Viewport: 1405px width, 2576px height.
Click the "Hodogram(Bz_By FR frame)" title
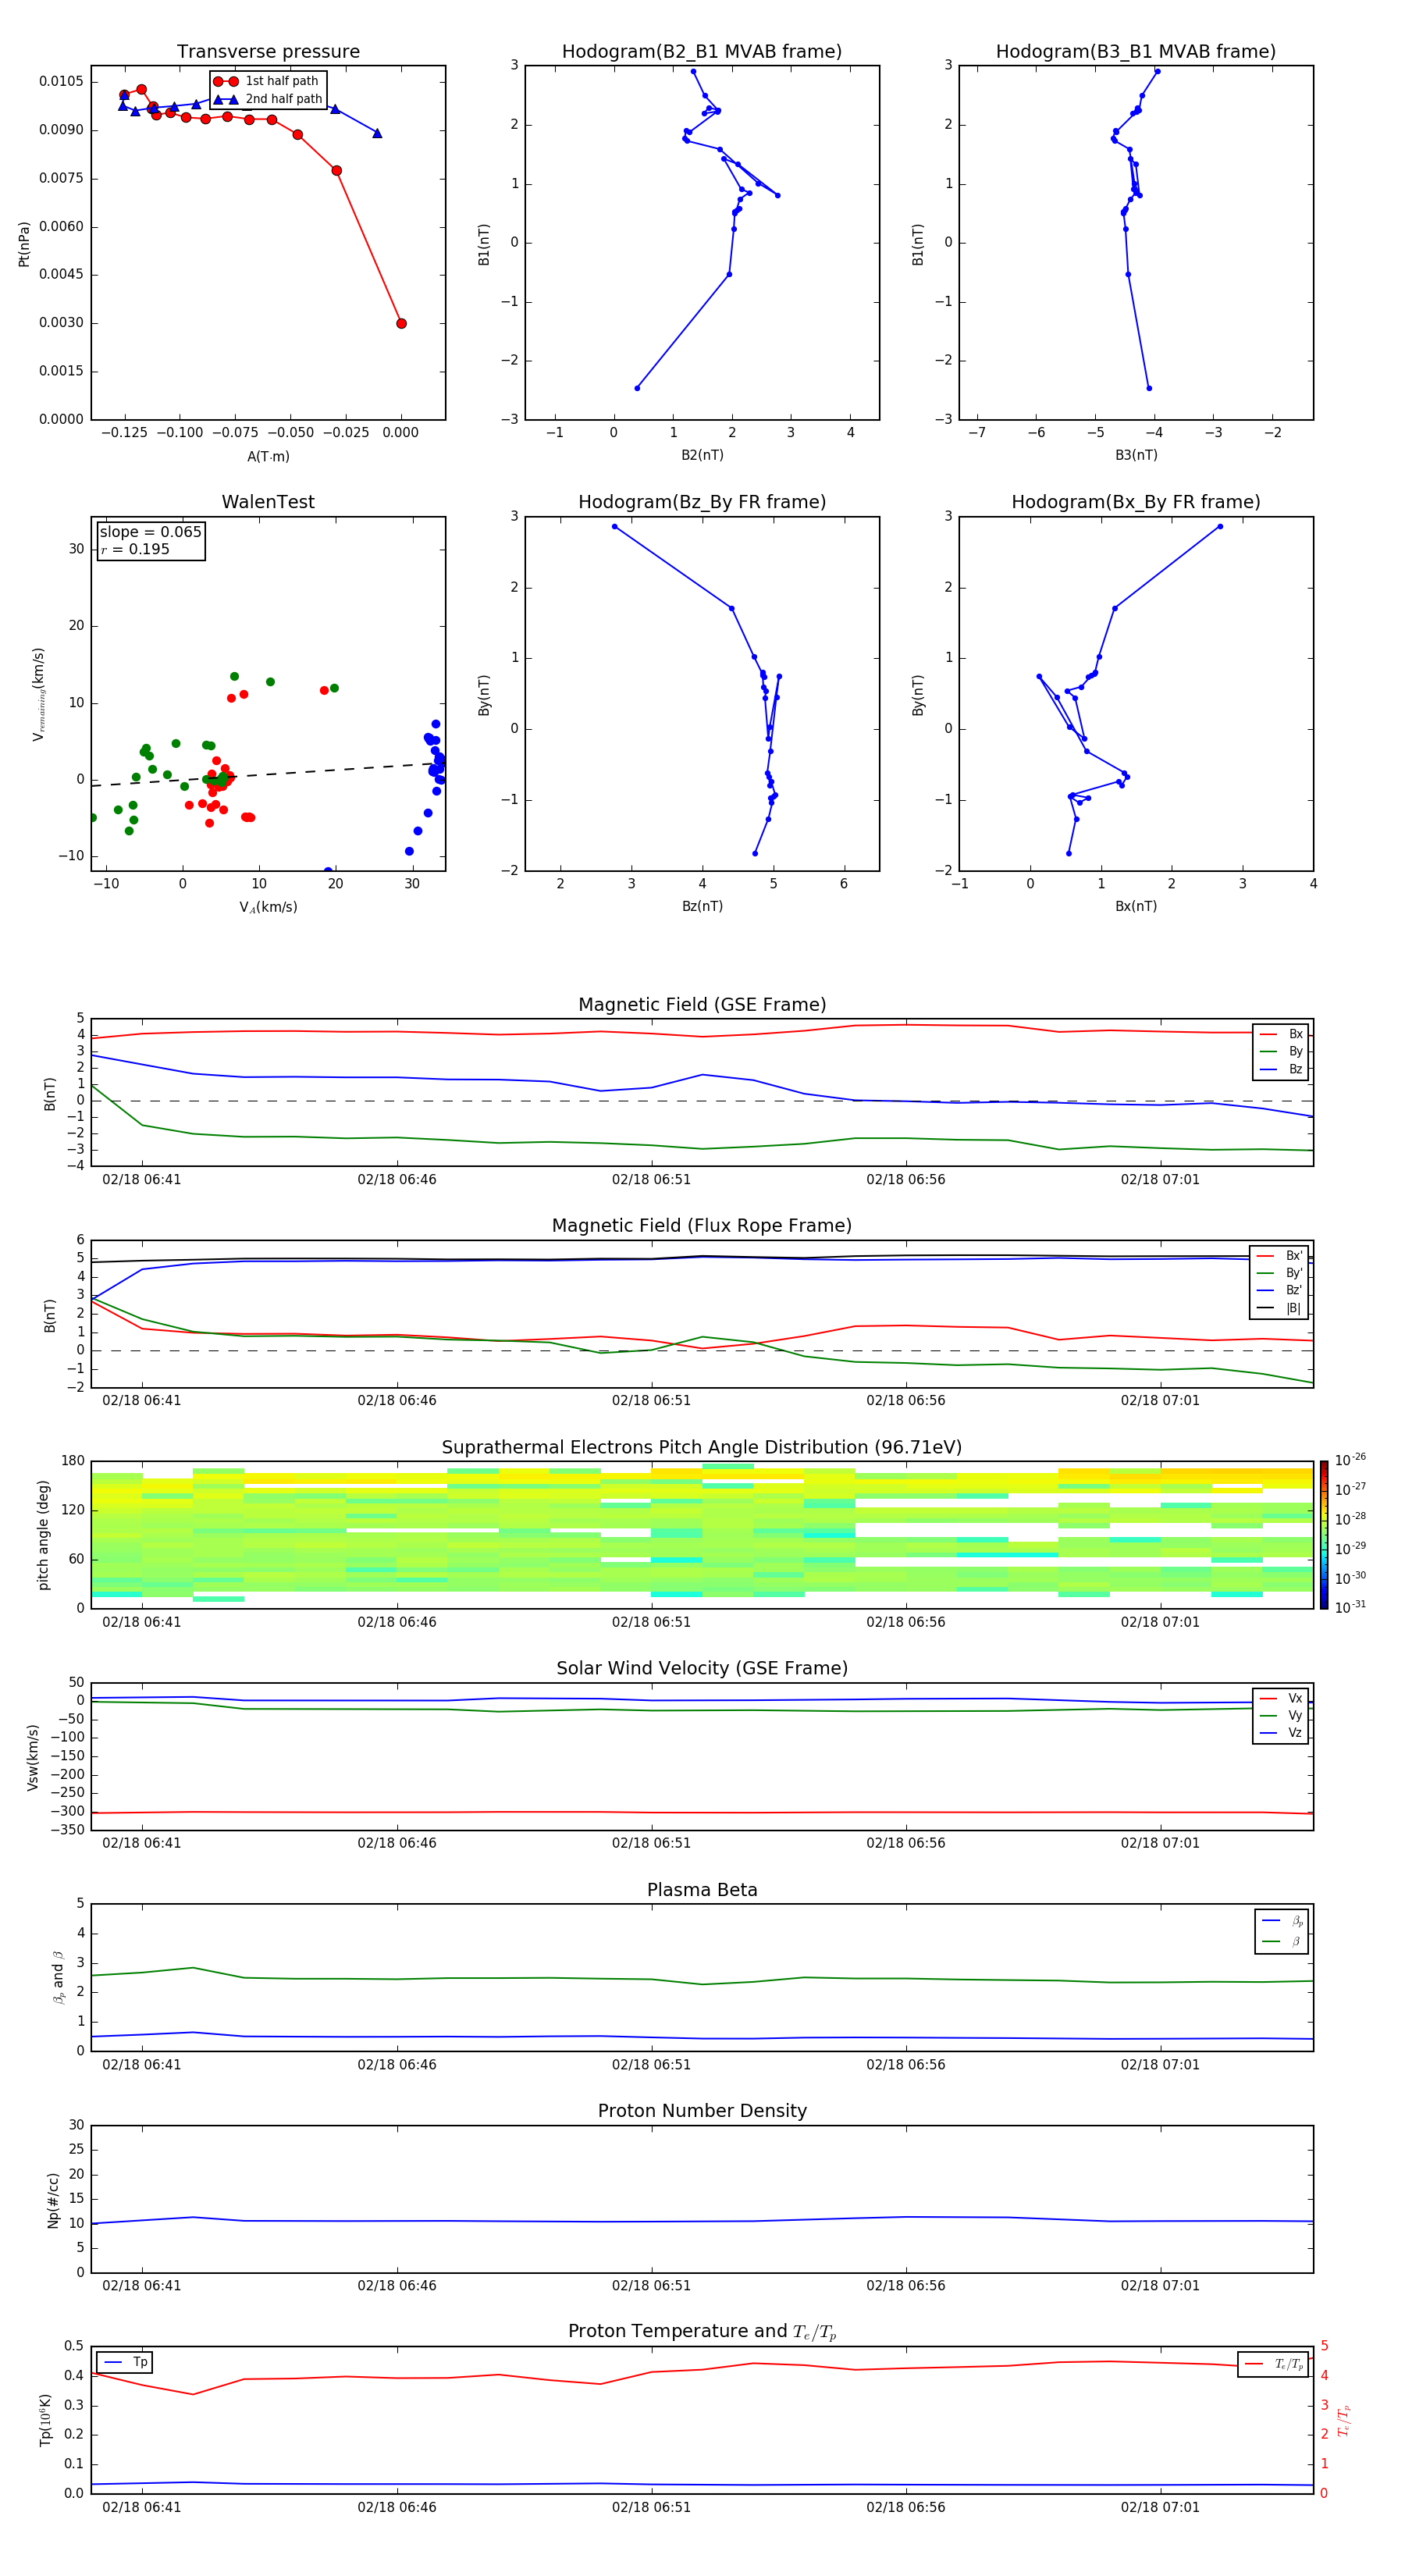(x=702, y=502)
